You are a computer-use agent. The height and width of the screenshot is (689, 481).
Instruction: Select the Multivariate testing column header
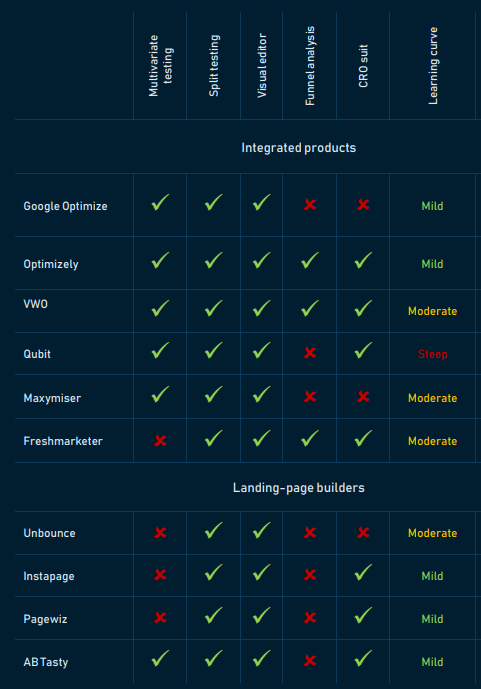pyautogui.click(x=161, y=66)
